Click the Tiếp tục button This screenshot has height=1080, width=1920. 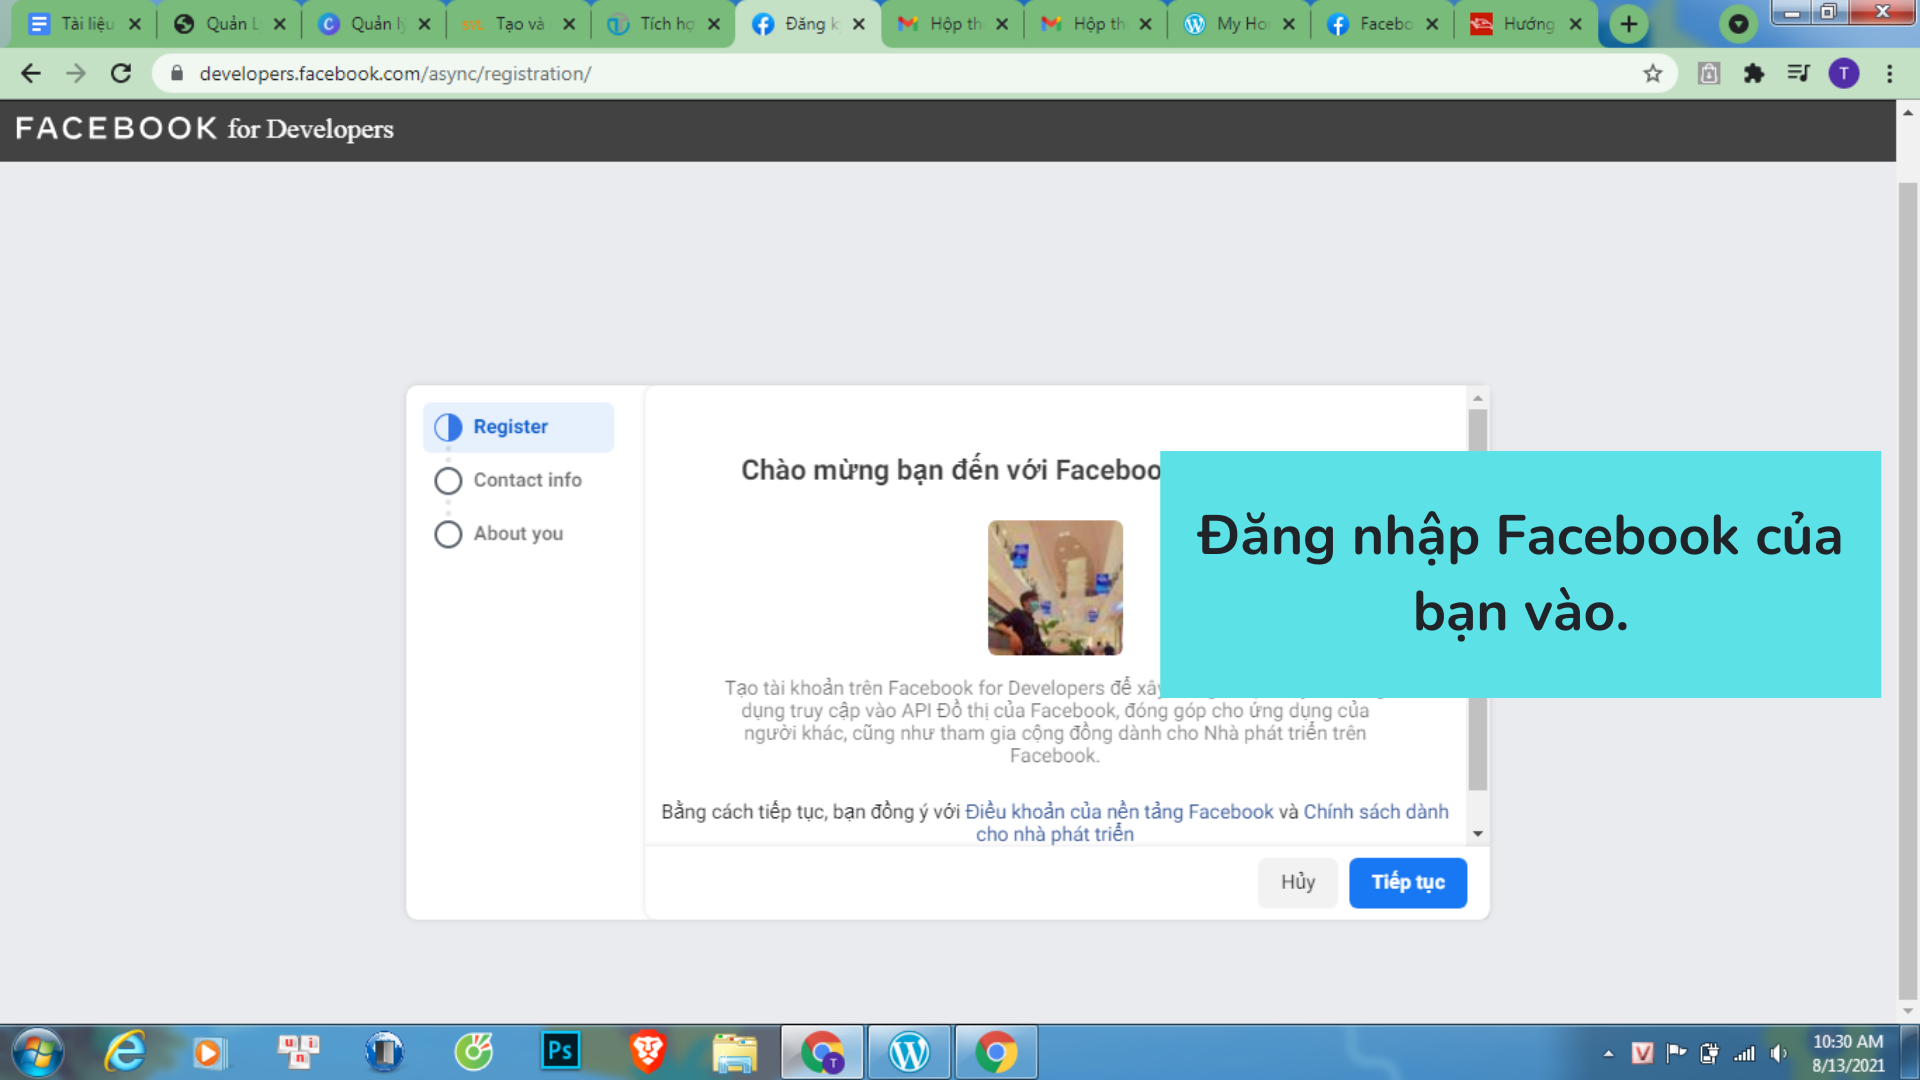1408,882
